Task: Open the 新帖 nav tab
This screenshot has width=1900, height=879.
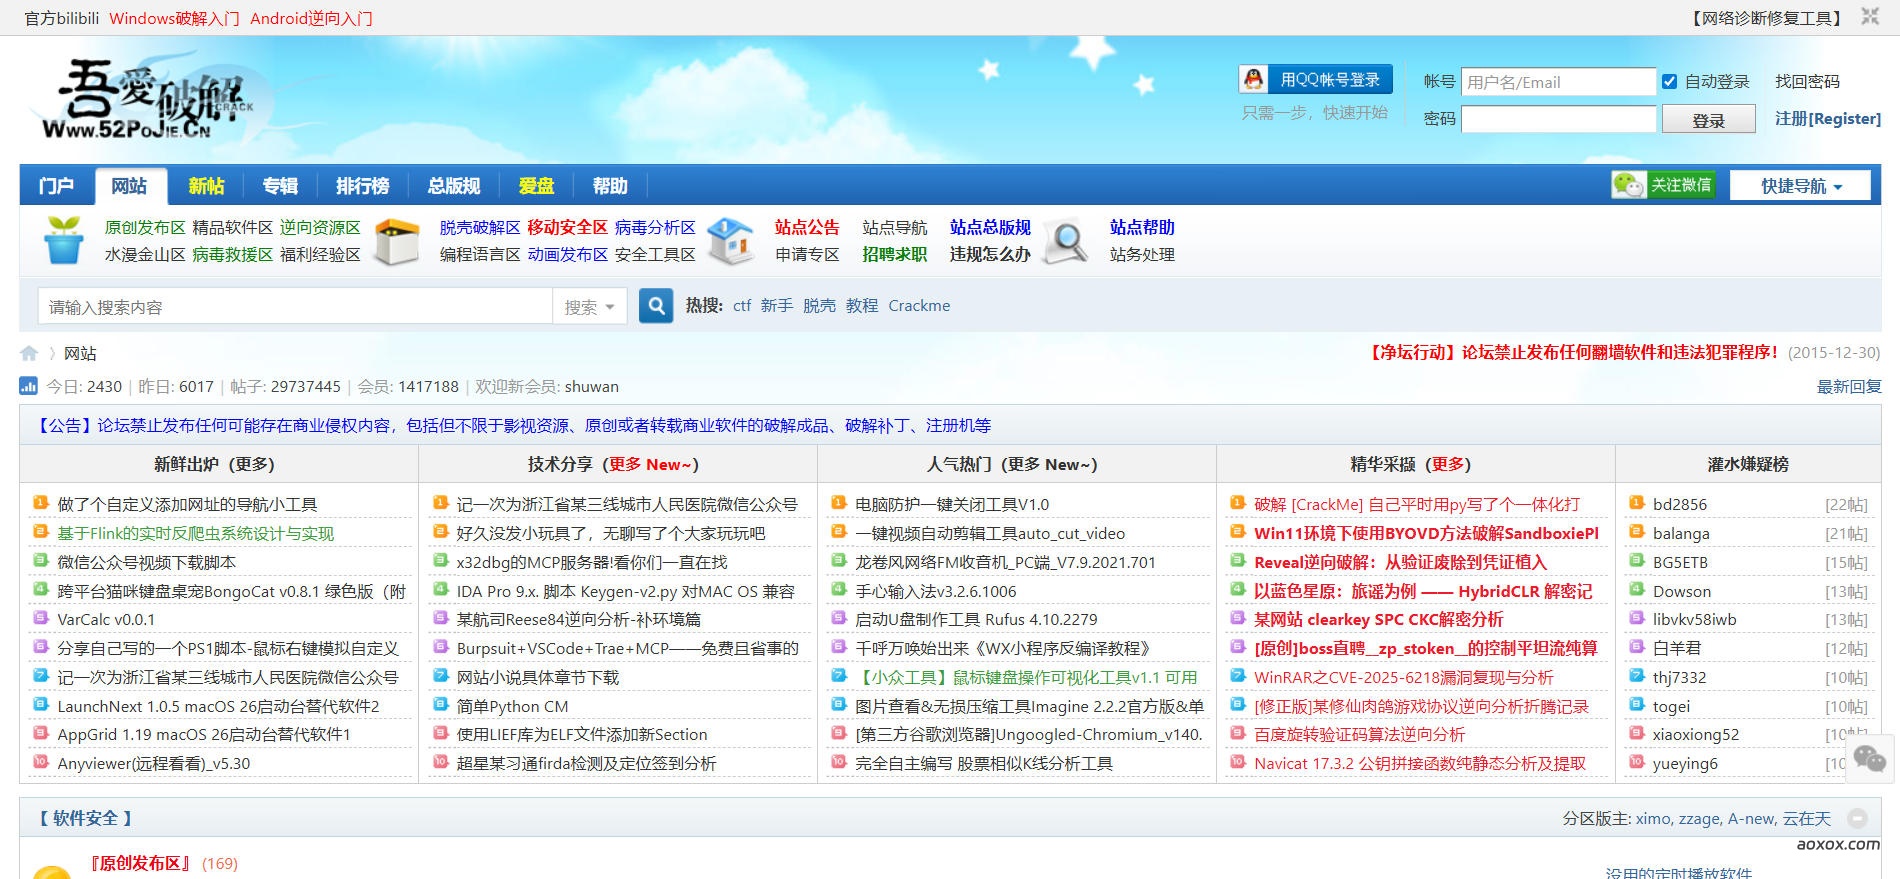Action: tap(206, 186)
